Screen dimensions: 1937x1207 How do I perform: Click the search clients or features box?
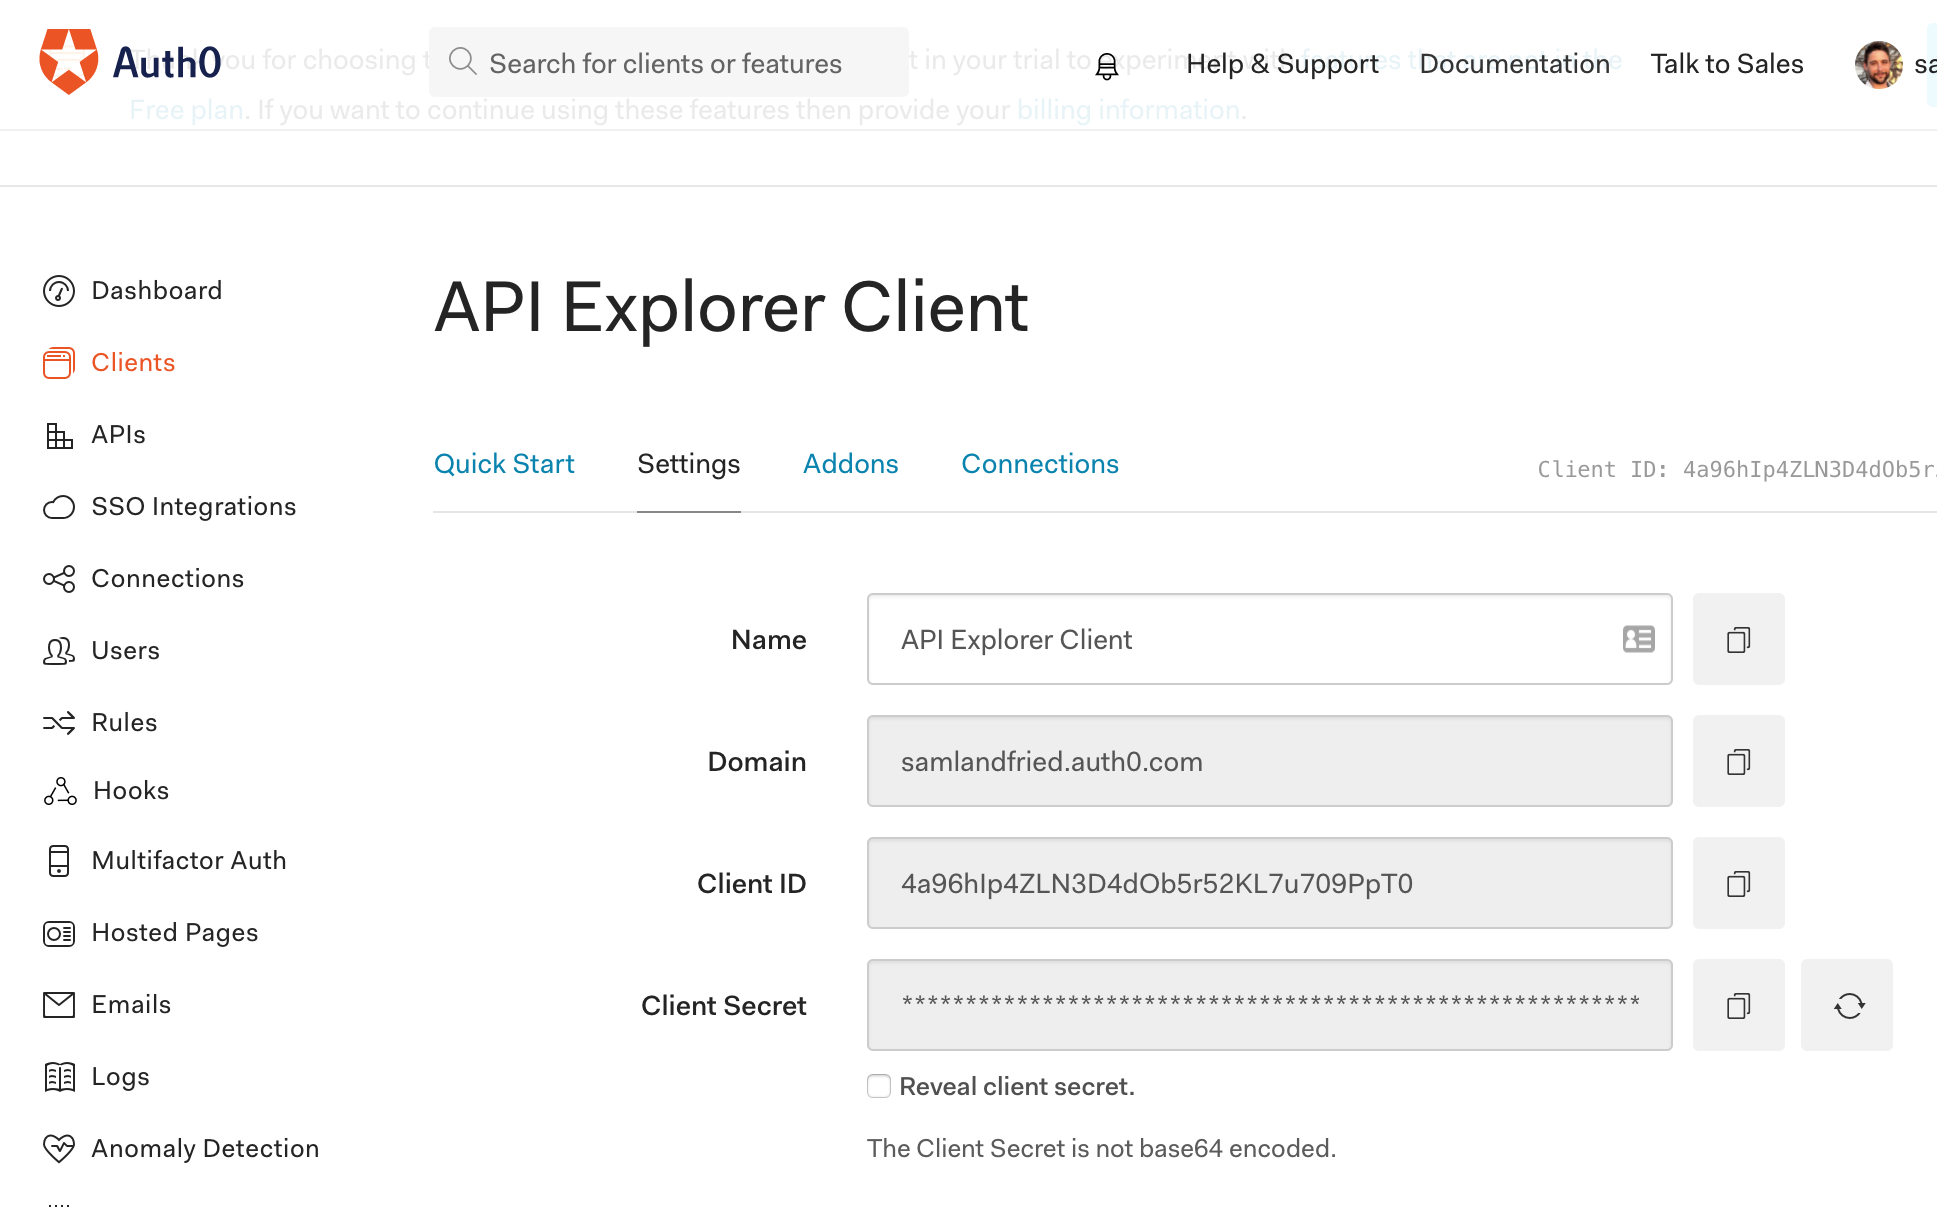click(668, 63)
